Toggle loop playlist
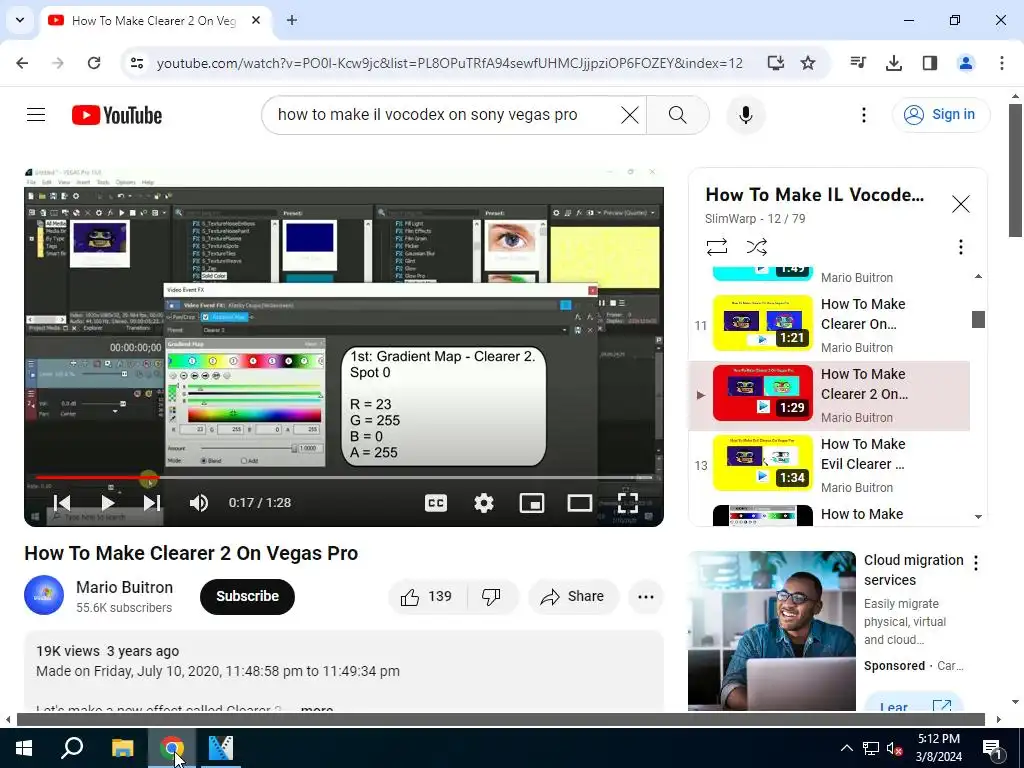The width and height of the screenshot is (1024, 768). 716,247
